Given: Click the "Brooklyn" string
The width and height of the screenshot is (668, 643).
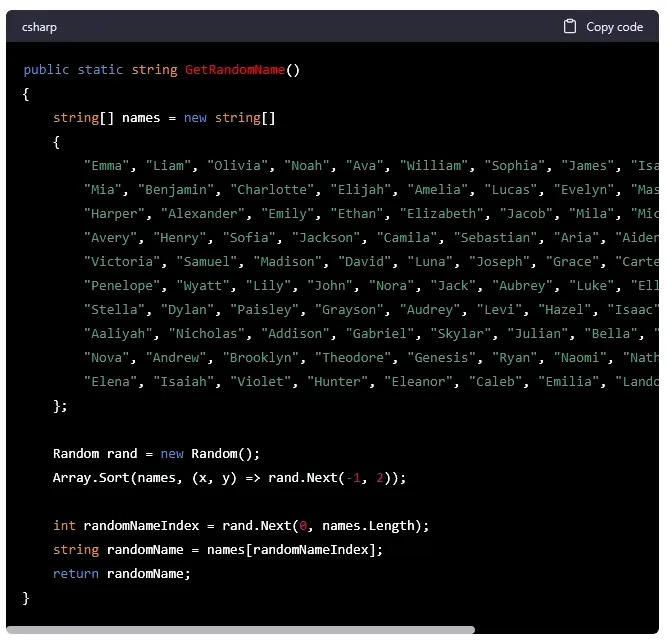Looking at the screenshot, I should pyautogui.click(x=261, y=357).
